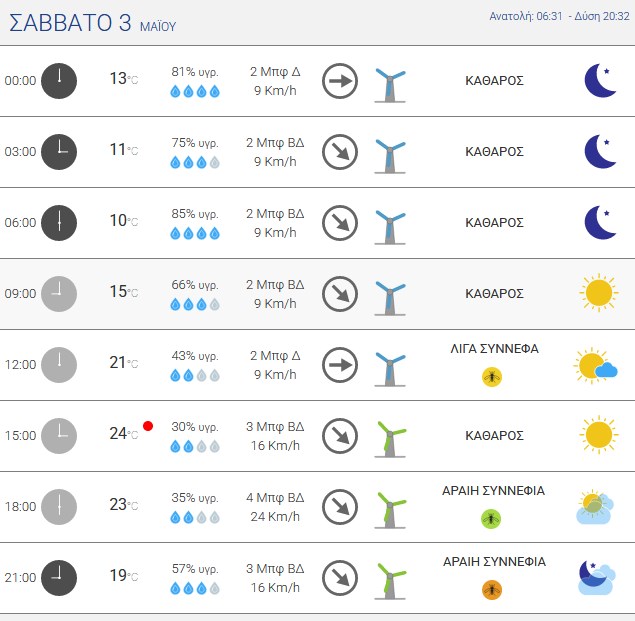Click the east-pointing wind arrow at 12:00
The width and height of the screenshot is (635, 621).
pos(340,365)
